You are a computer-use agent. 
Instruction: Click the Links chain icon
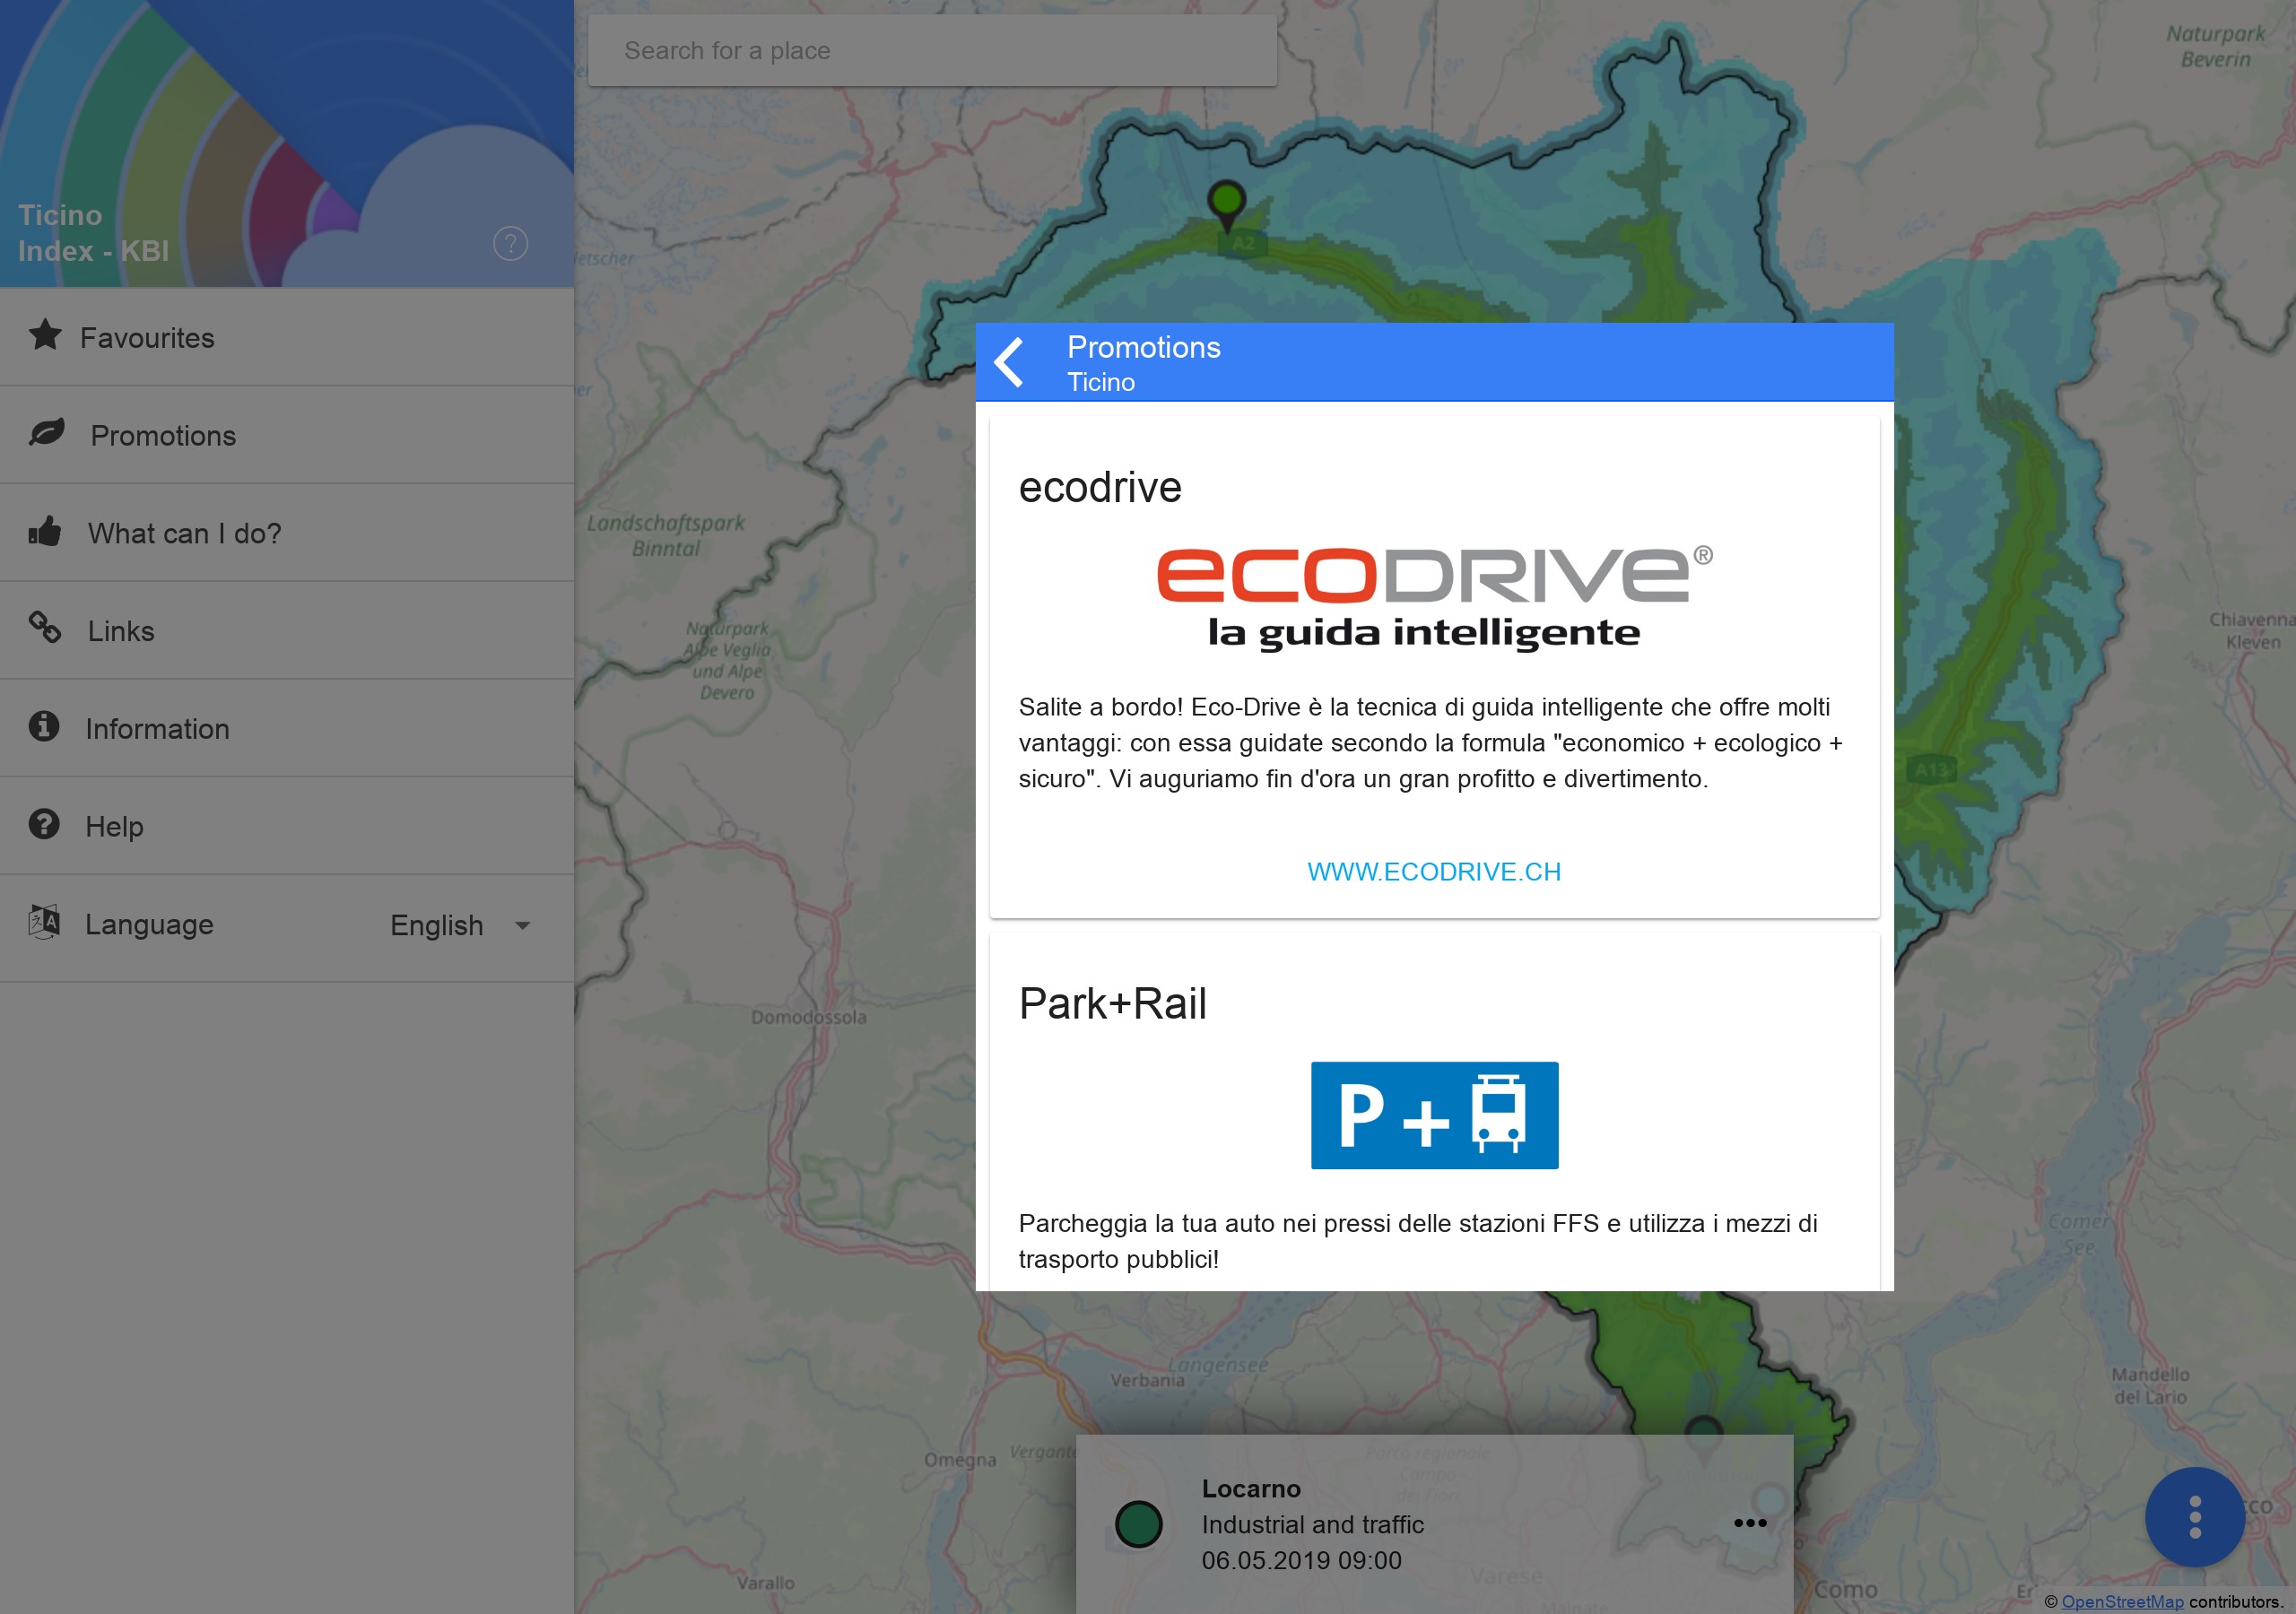[x=45, y=628]
